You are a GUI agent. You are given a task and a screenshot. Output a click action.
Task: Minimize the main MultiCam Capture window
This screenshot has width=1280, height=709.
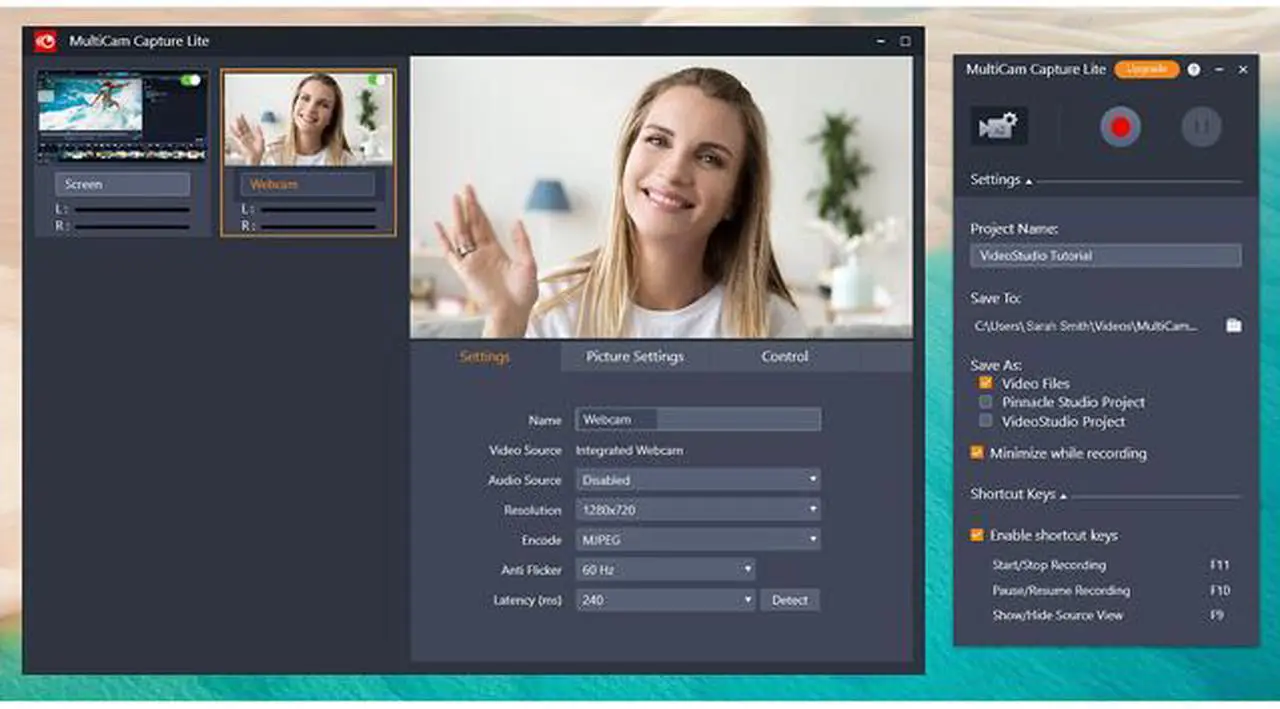click(x=881, y=42)
